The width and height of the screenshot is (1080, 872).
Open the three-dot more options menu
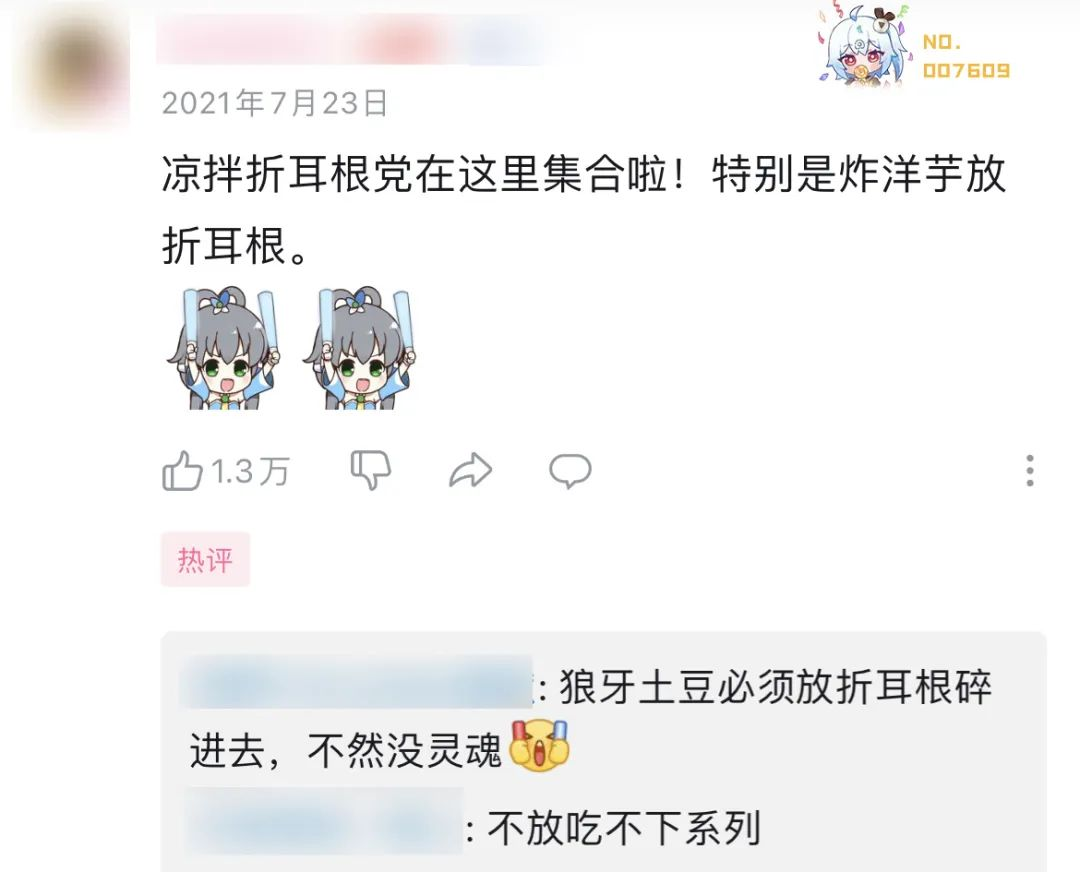[1030, 471]
